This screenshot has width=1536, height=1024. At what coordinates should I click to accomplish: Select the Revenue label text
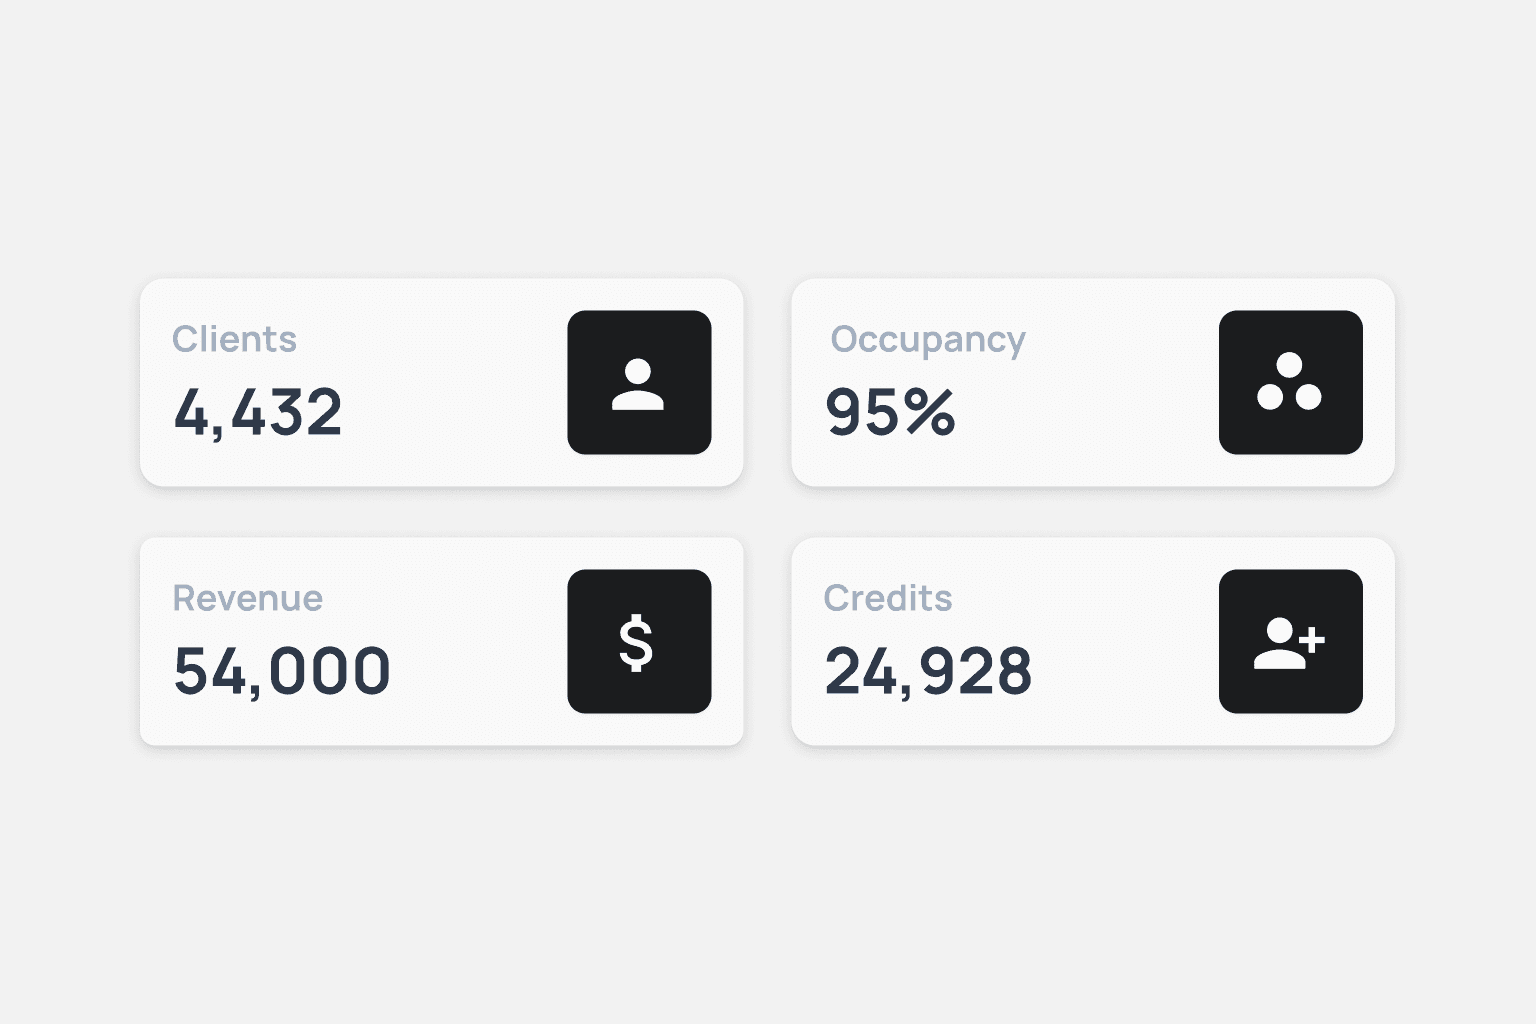tap(248, 598)
